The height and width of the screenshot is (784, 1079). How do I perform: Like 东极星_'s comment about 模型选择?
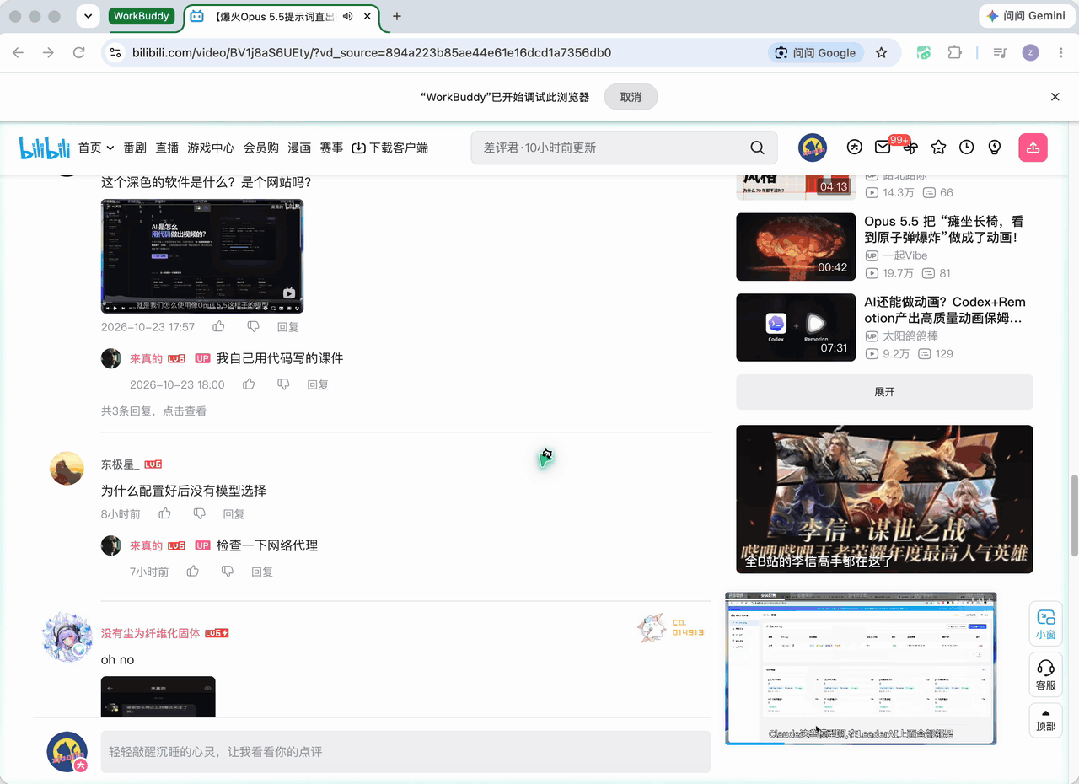[164, 513]
